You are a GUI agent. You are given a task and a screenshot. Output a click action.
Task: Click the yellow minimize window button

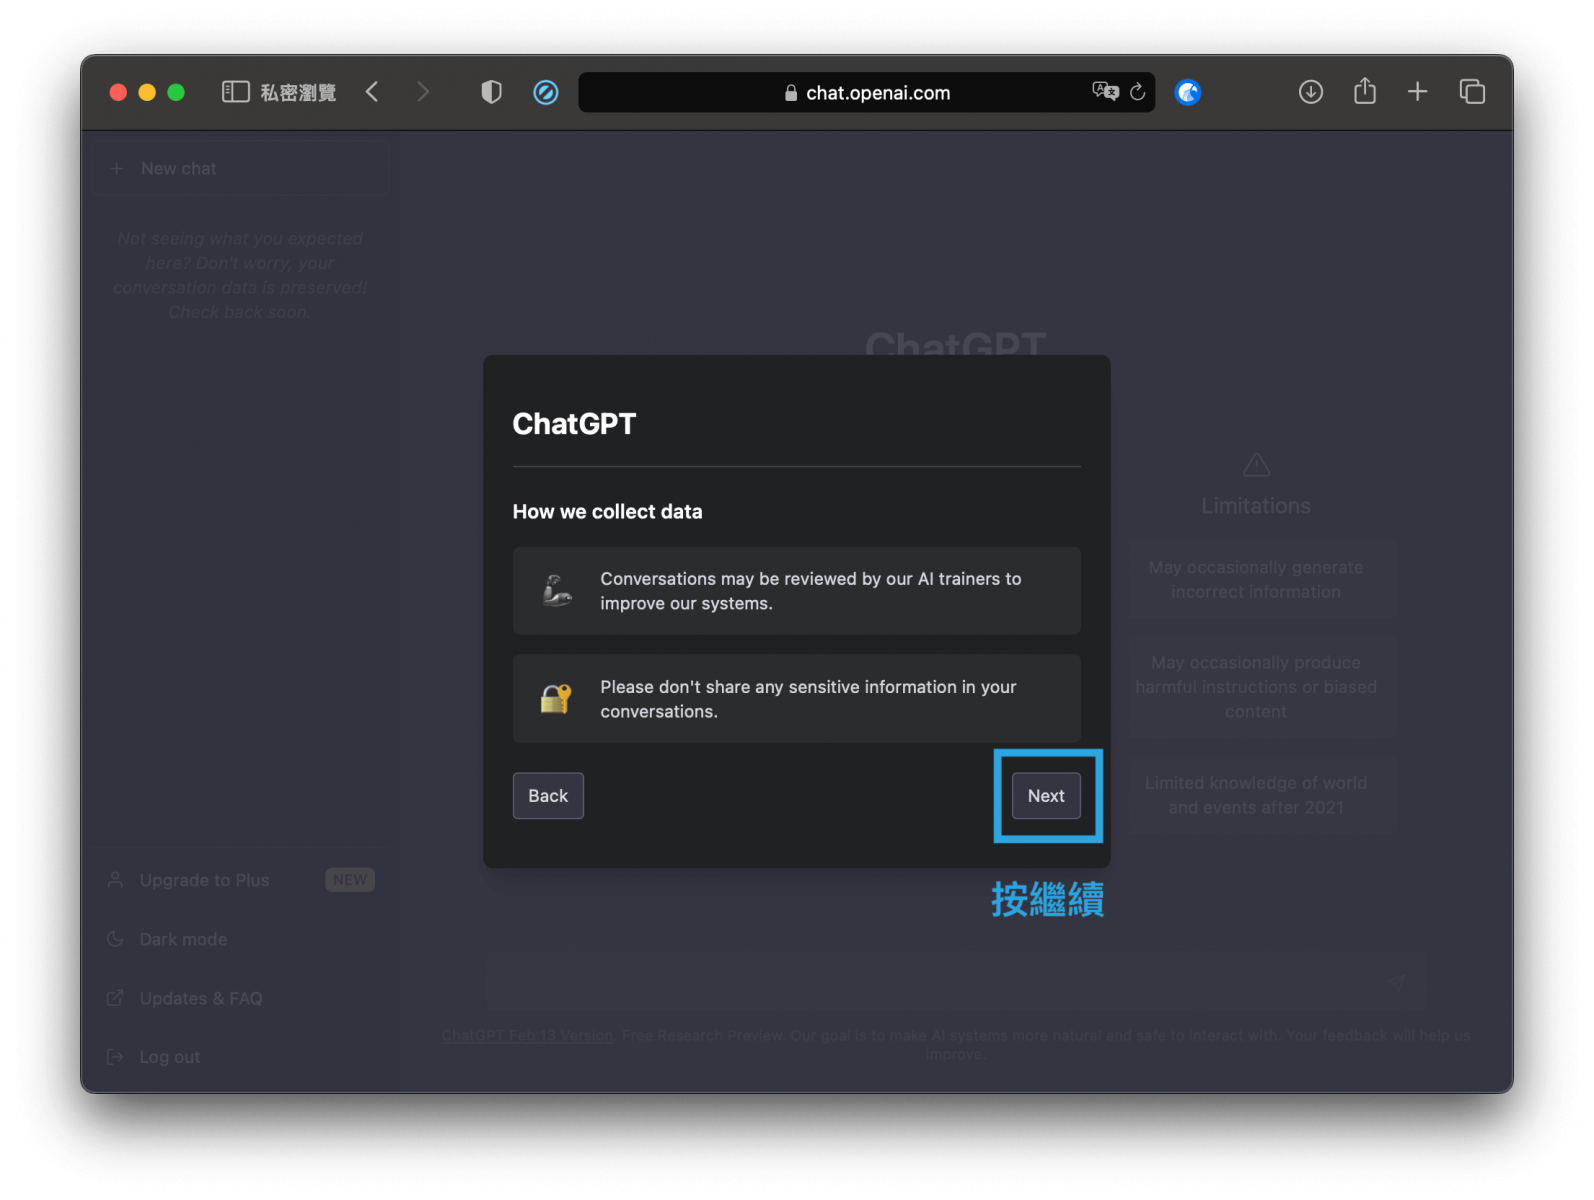click(x=147, y=92)
